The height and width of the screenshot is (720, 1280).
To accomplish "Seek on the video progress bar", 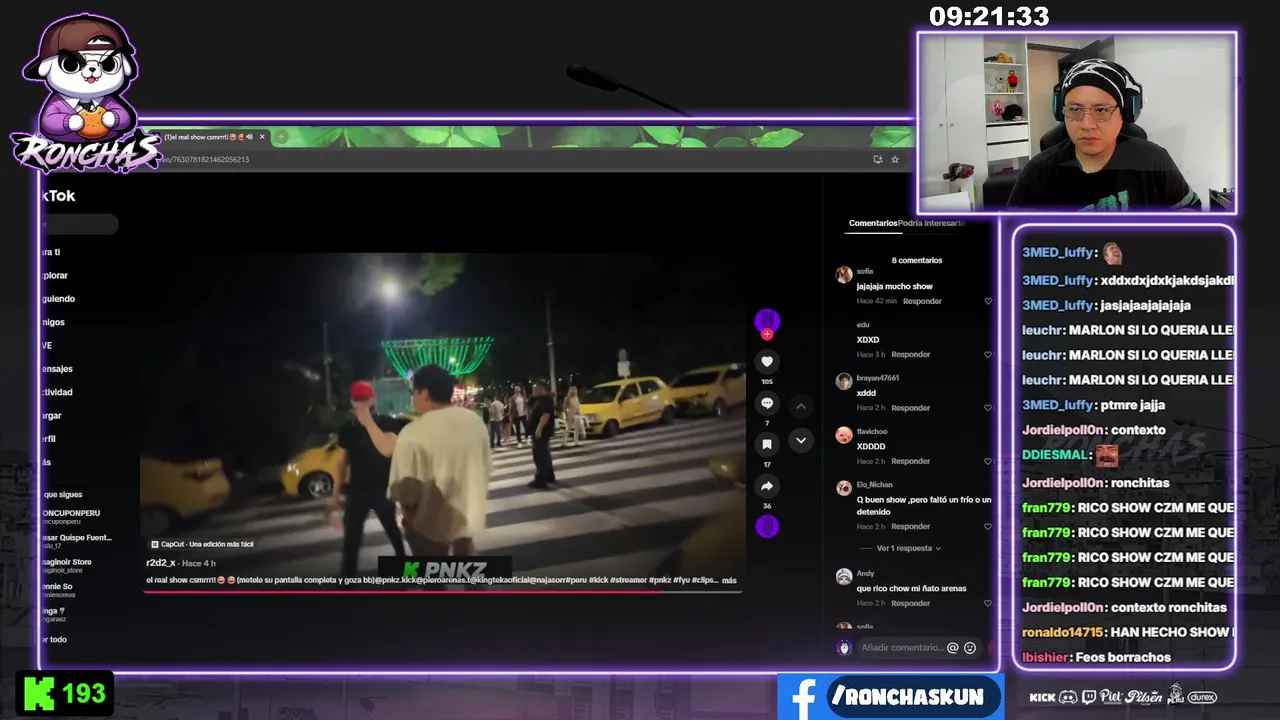I will pos(443,591).
